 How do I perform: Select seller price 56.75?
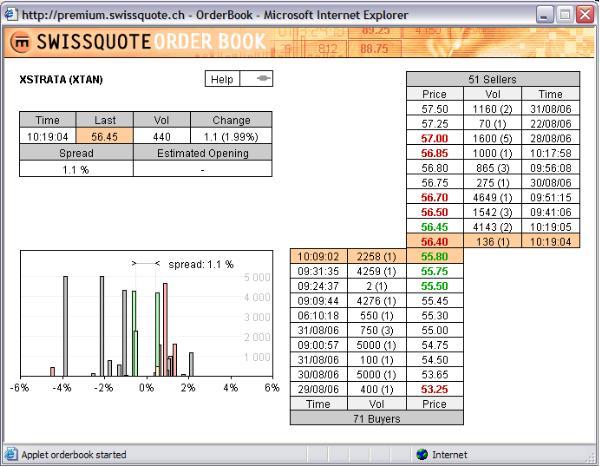tap(435, 183)
